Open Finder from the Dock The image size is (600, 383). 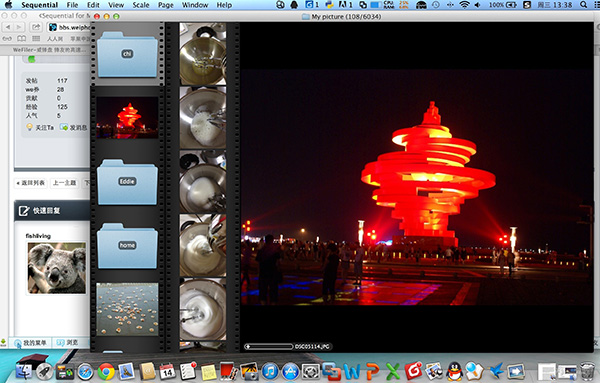coord(24,372)
